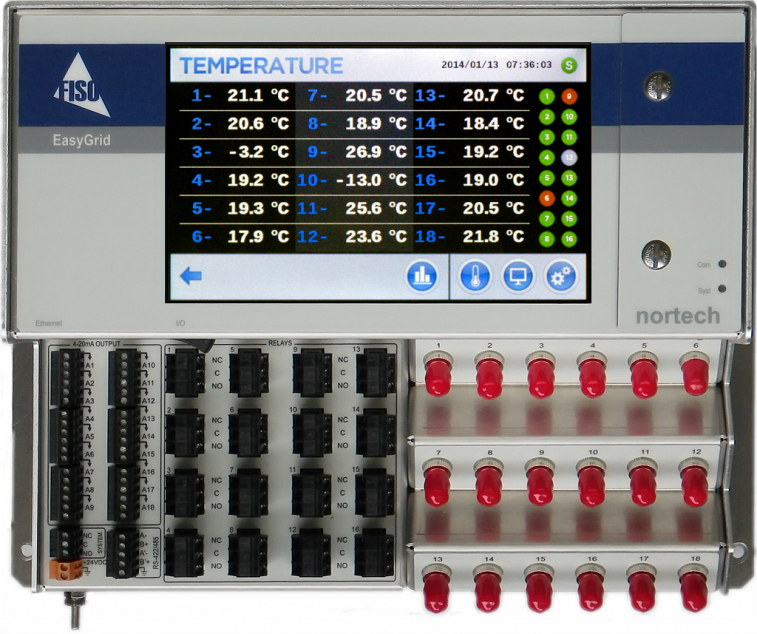Viewport: 757px width, 634px height.
Task: Open the bar chart view
Action: pyautogui.click(x=421, y=277)
